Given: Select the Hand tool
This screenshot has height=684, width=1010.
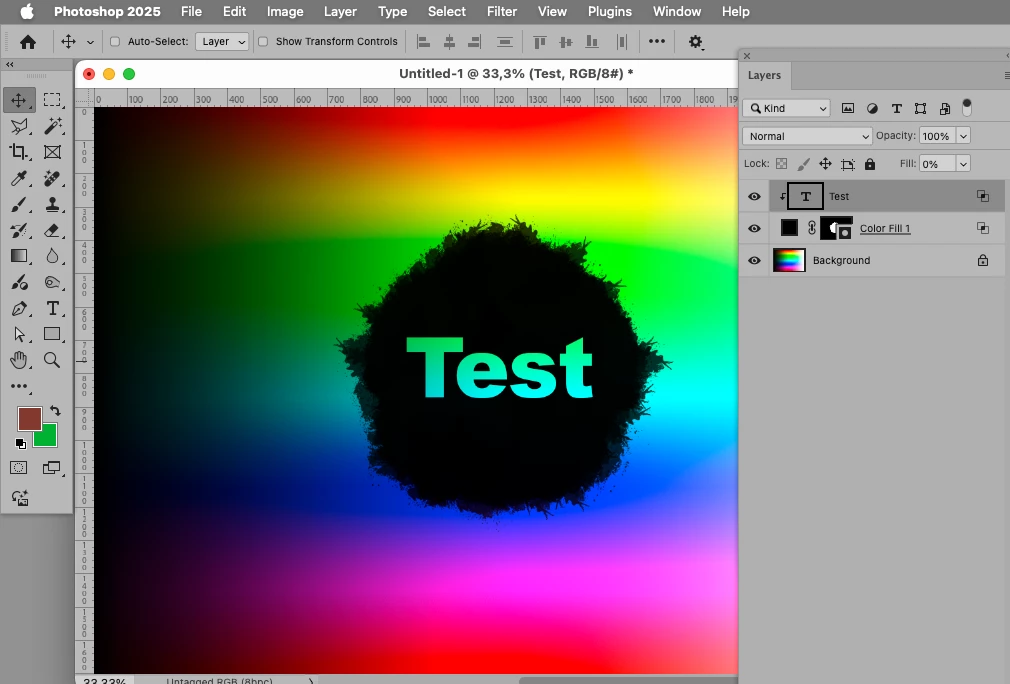Looking at the screenshot, I should pyautogui.click(x=19, y=360).
